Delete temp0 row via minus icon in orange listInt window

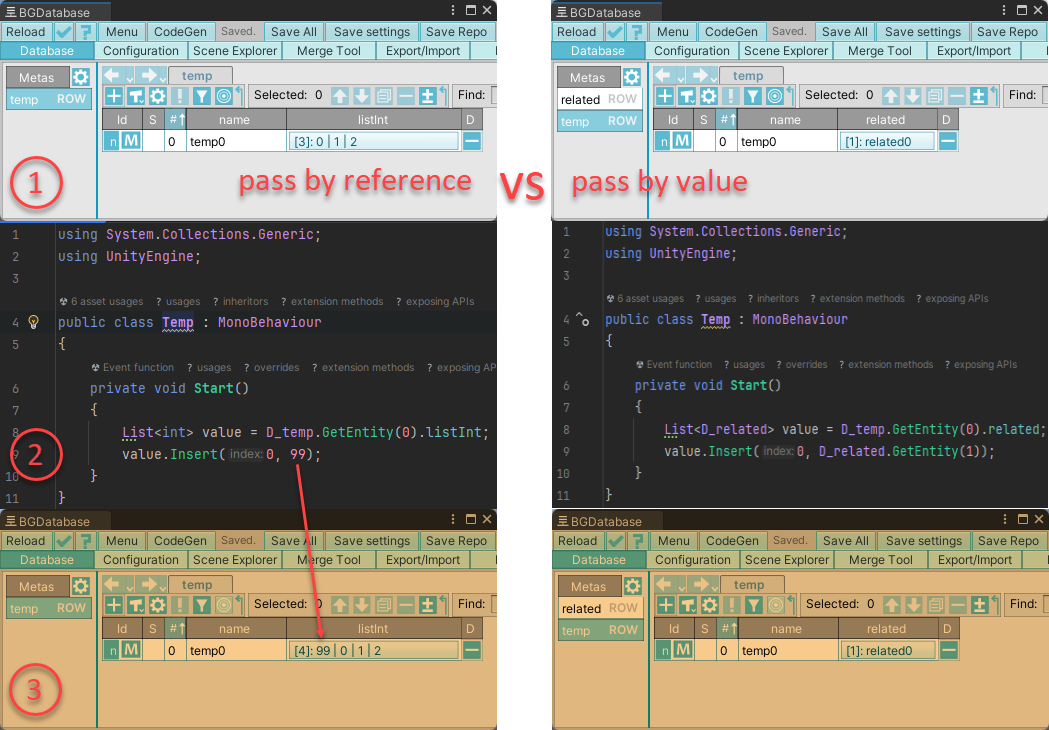[472, 650]
